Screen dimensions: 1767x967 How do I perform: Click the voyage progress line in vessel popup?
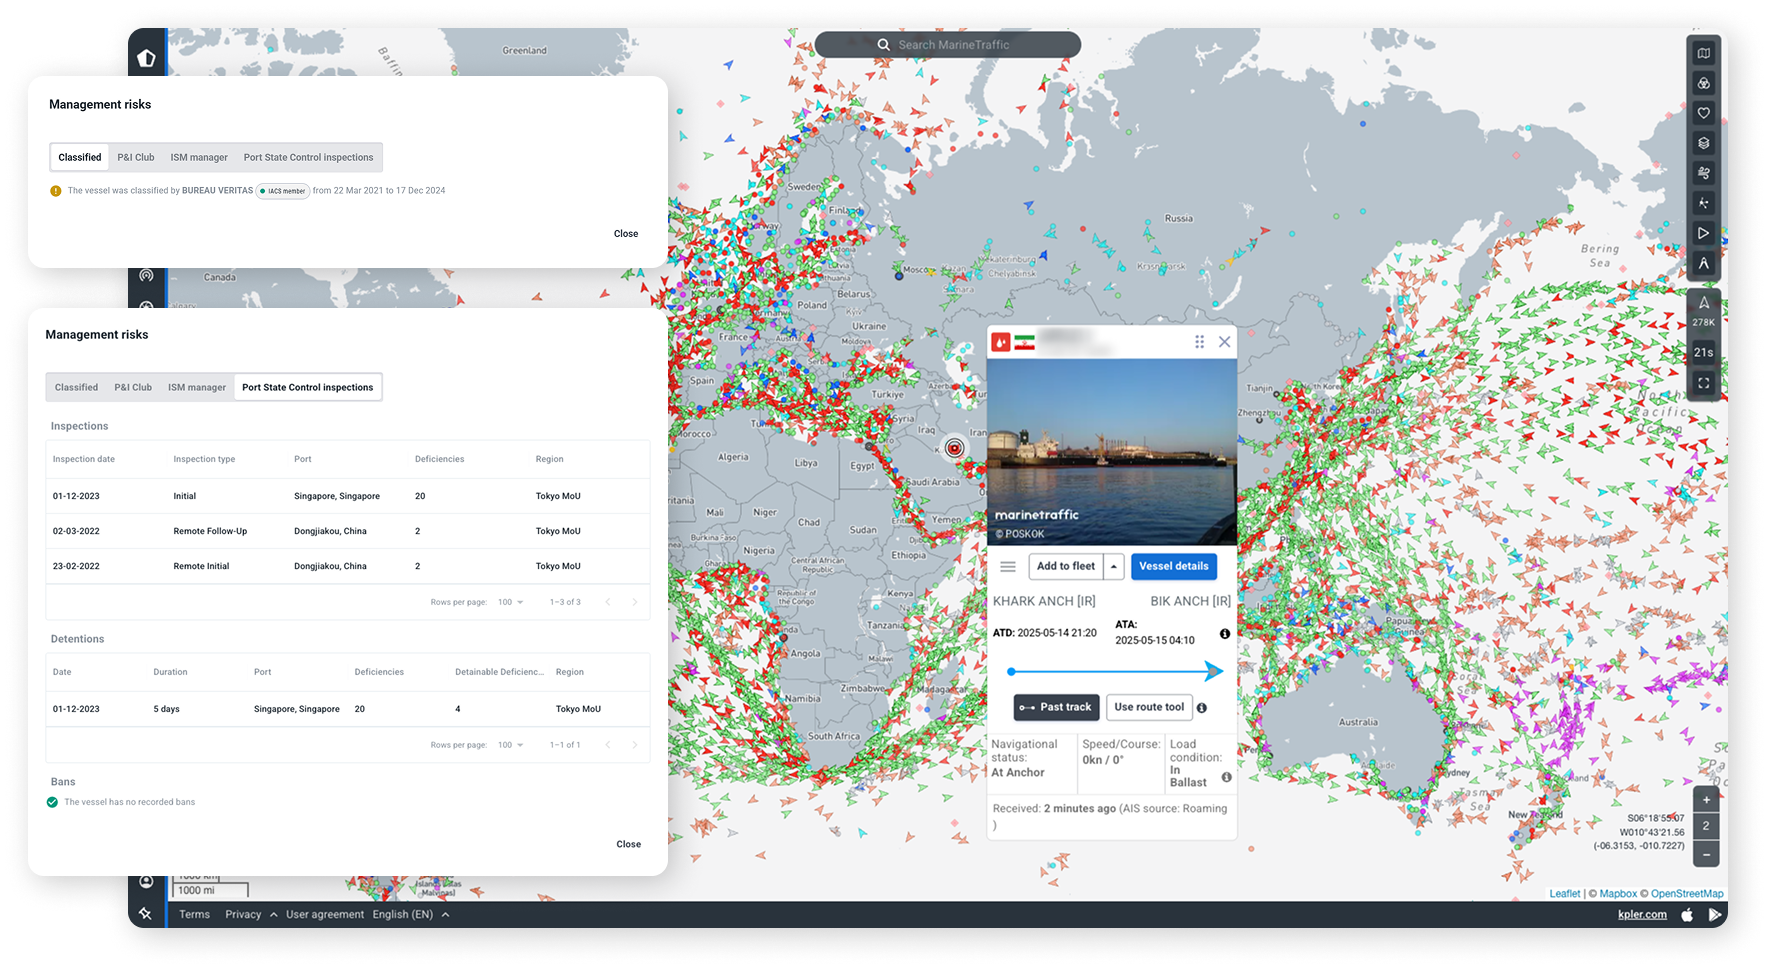(x=1115, y=672)
